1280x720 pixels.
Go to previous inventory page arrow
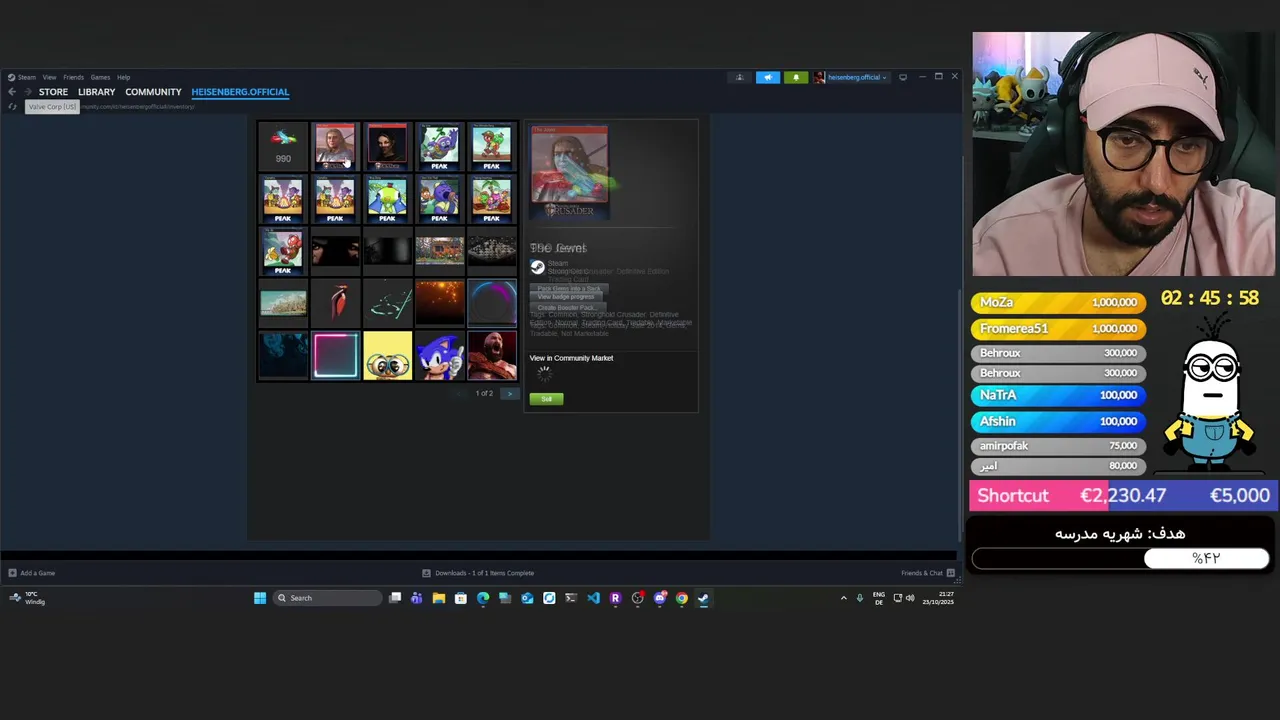[460, 394]
